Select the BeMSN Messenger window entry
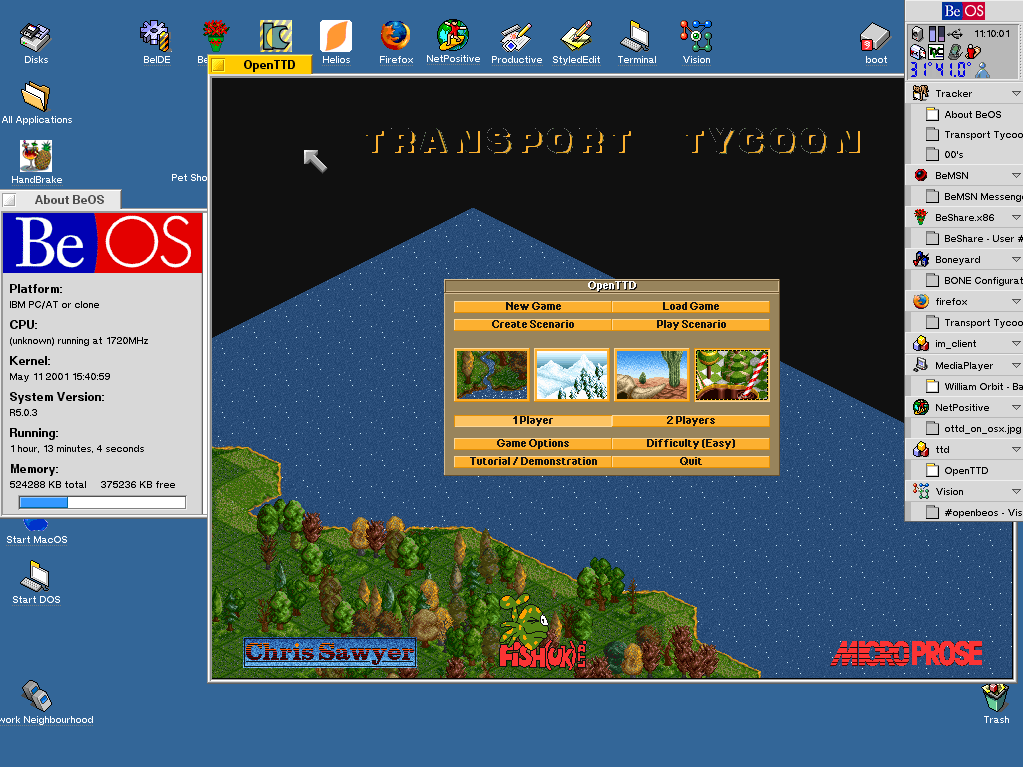Viewport: 1024px width, 768px height. tap(967, 197)
